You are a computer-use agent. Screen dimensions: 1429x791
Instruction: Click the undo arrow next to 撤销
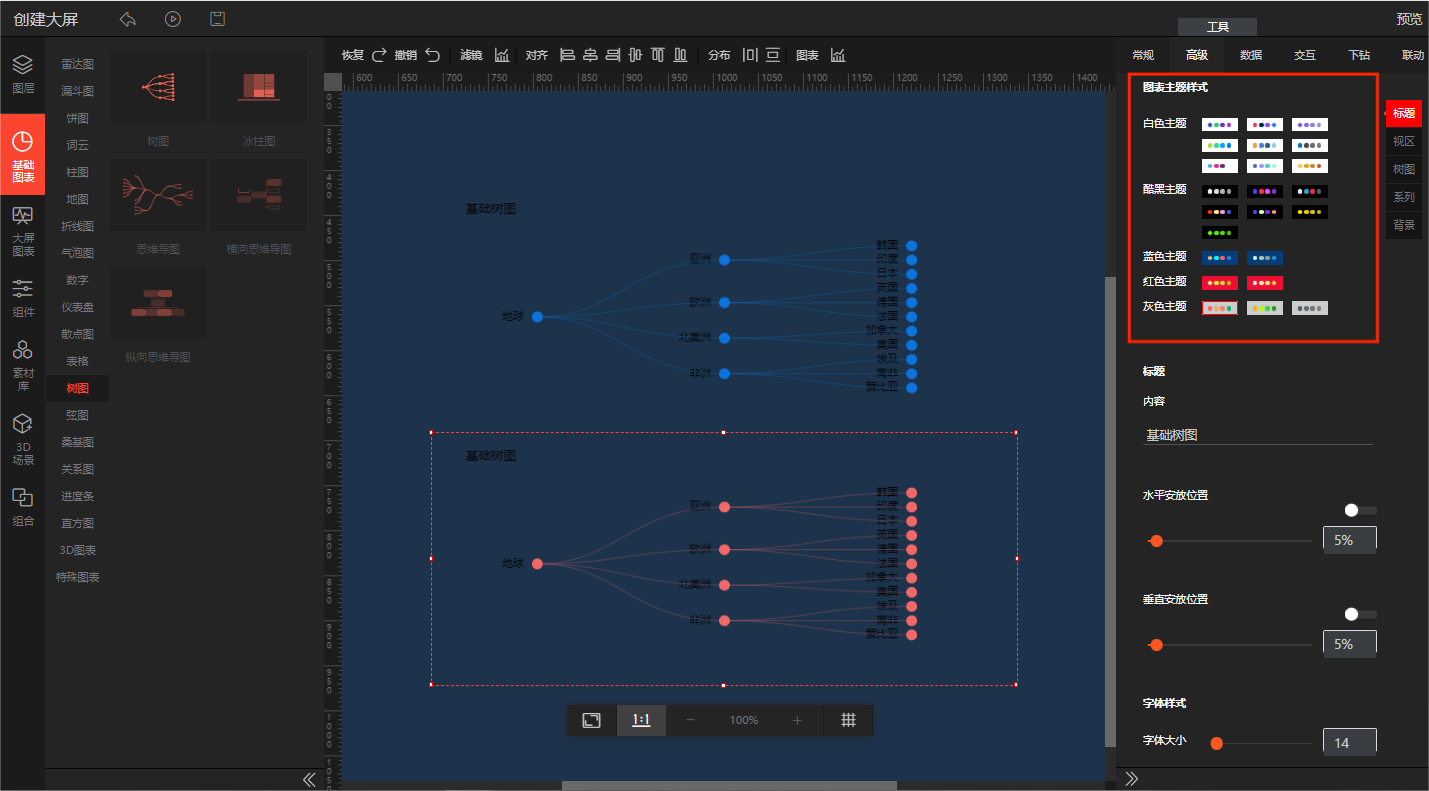pyautogui.click(x=432, y=55)
